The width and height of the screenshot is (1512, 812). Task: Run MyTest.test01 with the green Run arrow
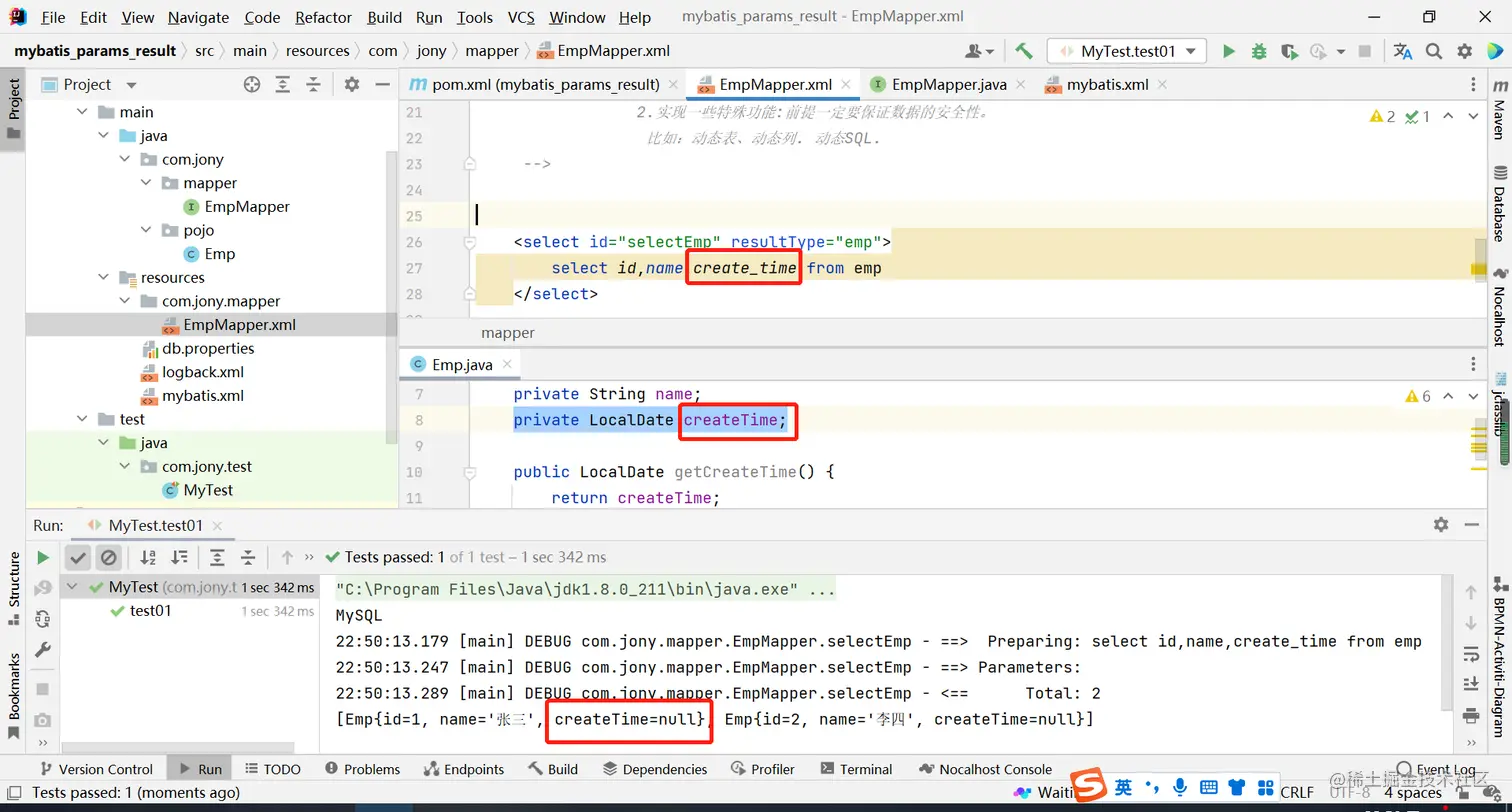1229,51
